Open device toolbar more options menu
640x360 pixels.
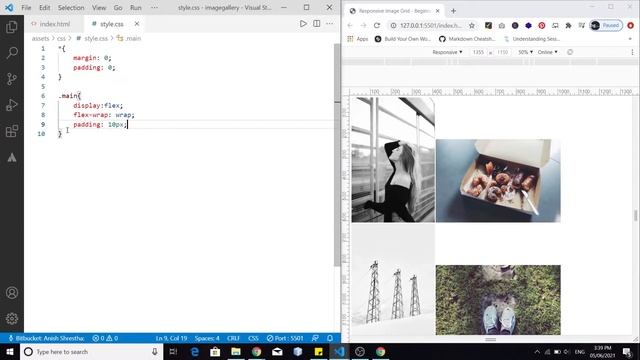[x=632, y=52]
